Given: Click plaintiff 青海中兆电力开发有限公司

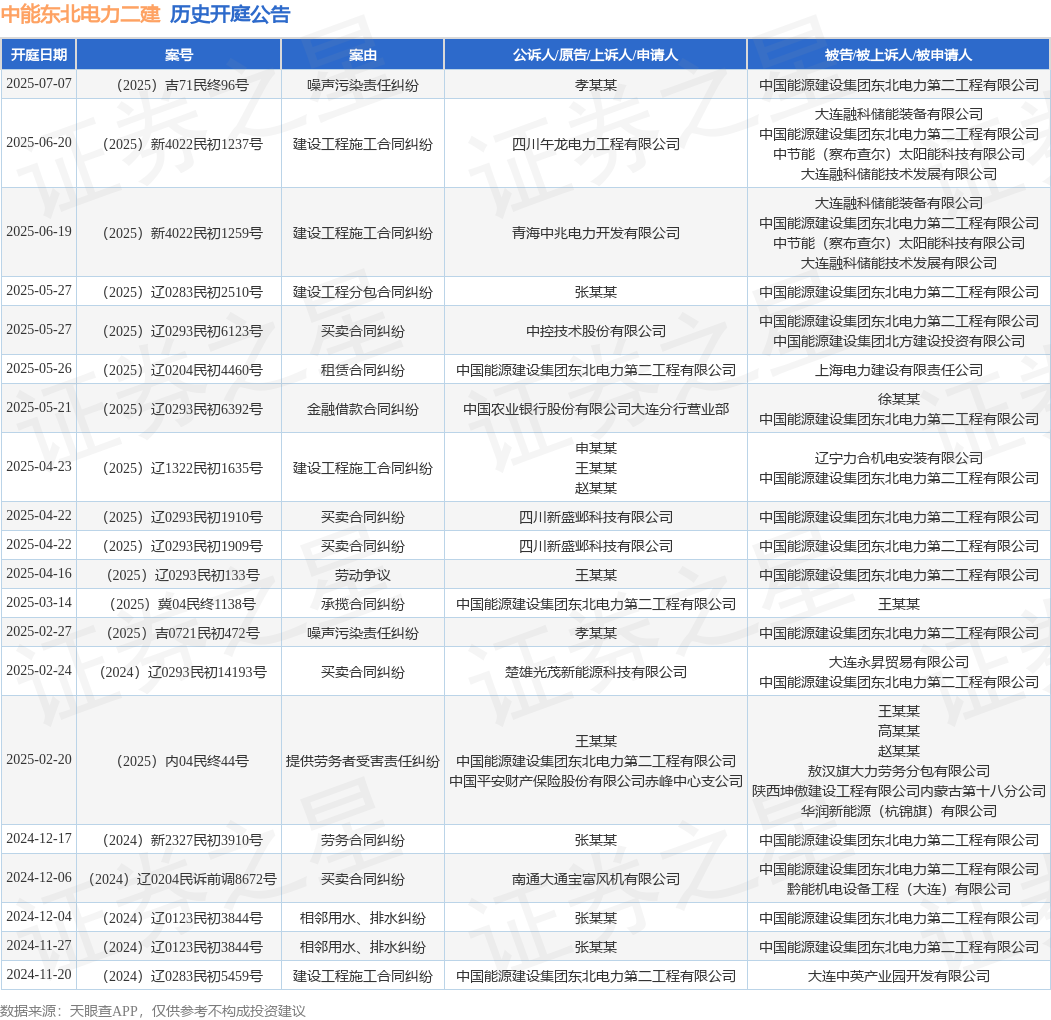Looking at the screenshot, I should (x=596, y=233).
